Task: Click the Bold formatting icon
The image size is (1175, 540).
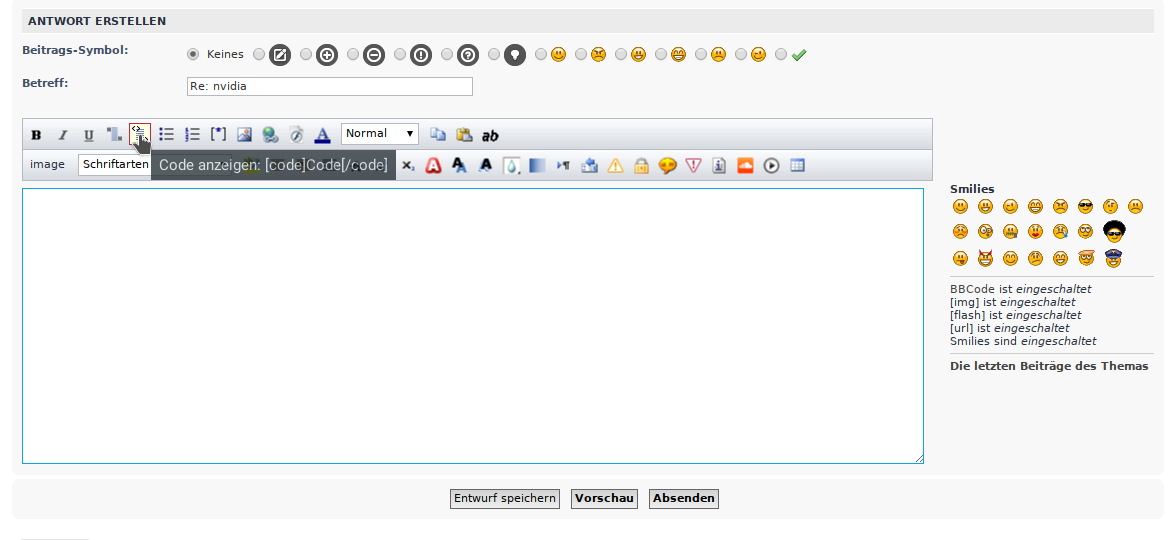Action: (36, 135)
